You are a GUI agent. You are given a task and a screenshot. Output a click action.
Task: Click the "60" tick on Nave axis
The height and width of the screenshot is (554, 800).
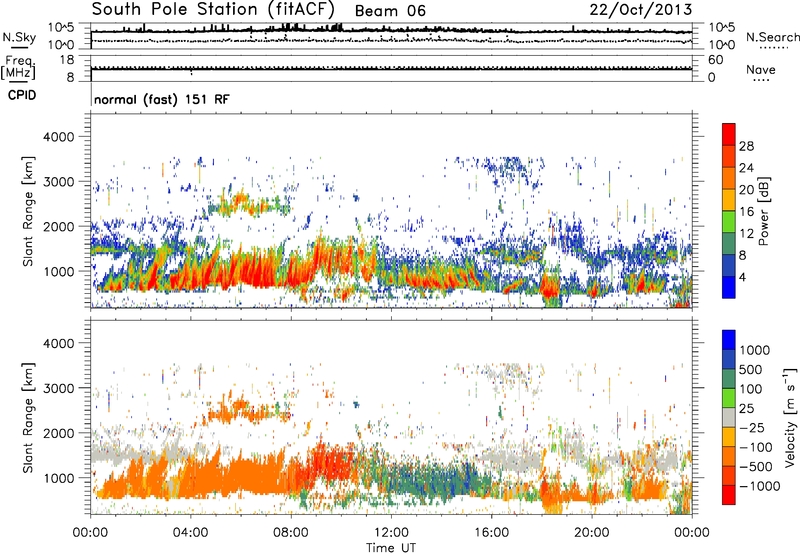point(715,60)
